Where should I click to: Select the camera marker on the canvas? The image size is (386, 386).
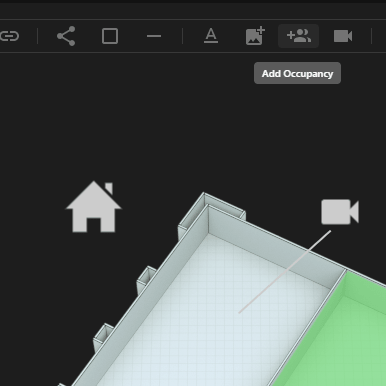(340, 212)
